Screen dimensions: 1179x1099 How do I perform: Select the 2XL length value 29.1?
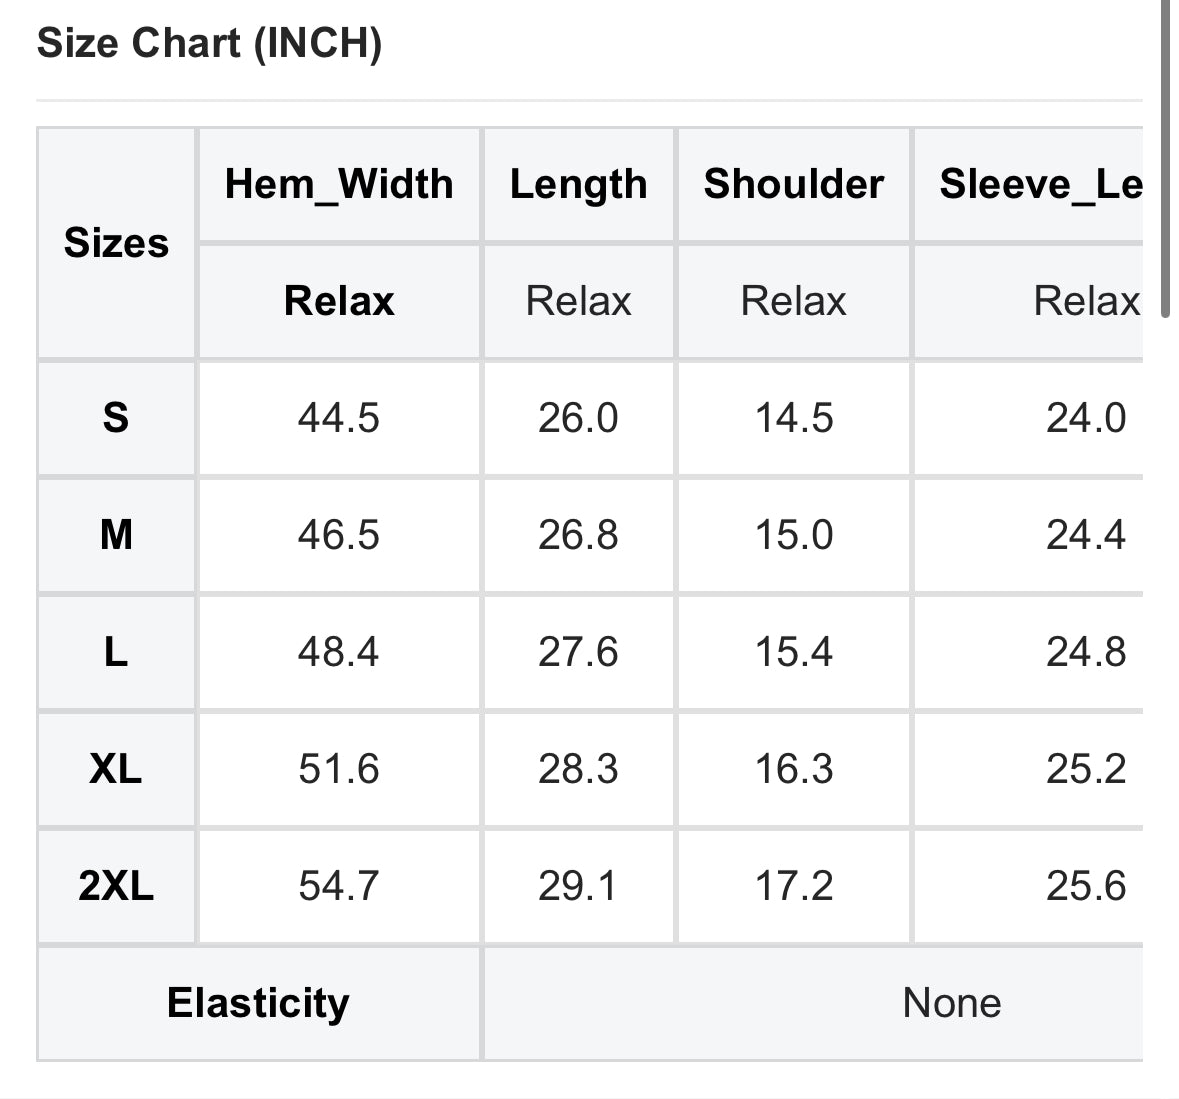pyautogui.click(x=578, y=886)
